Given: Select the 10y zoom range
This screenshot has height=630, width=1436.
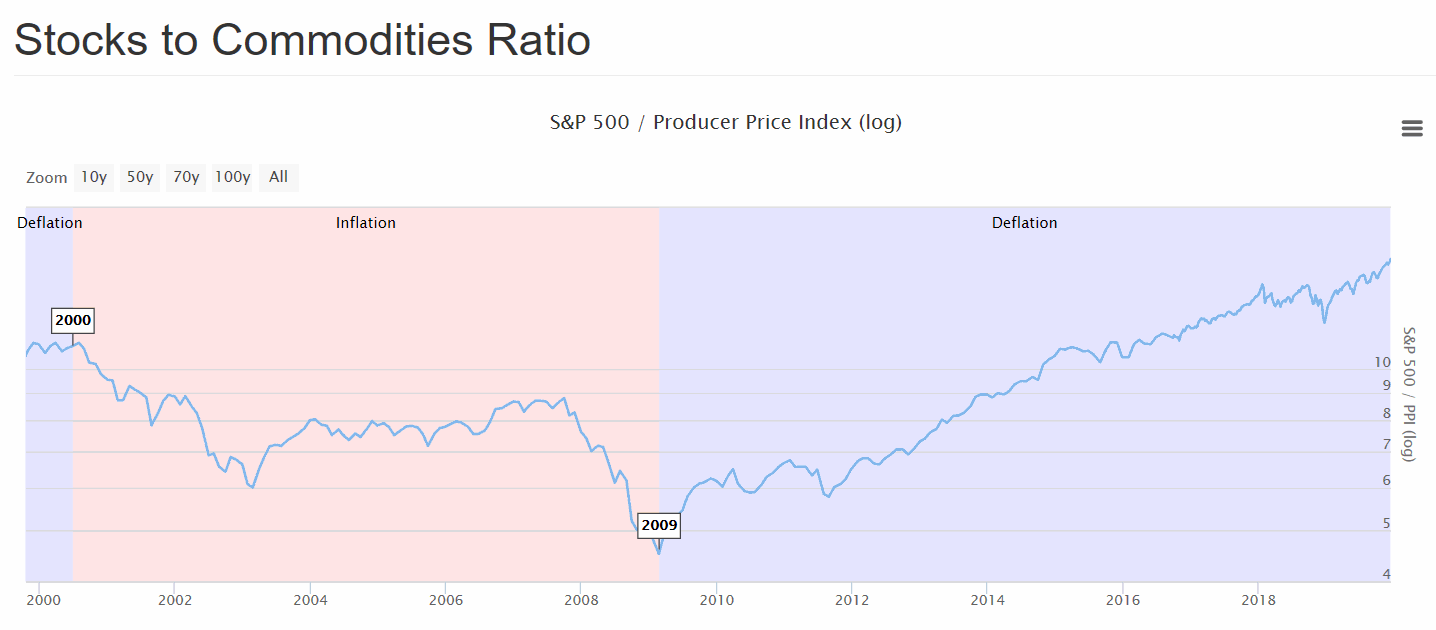Looking at the screenshot, I should click(94, 177).
